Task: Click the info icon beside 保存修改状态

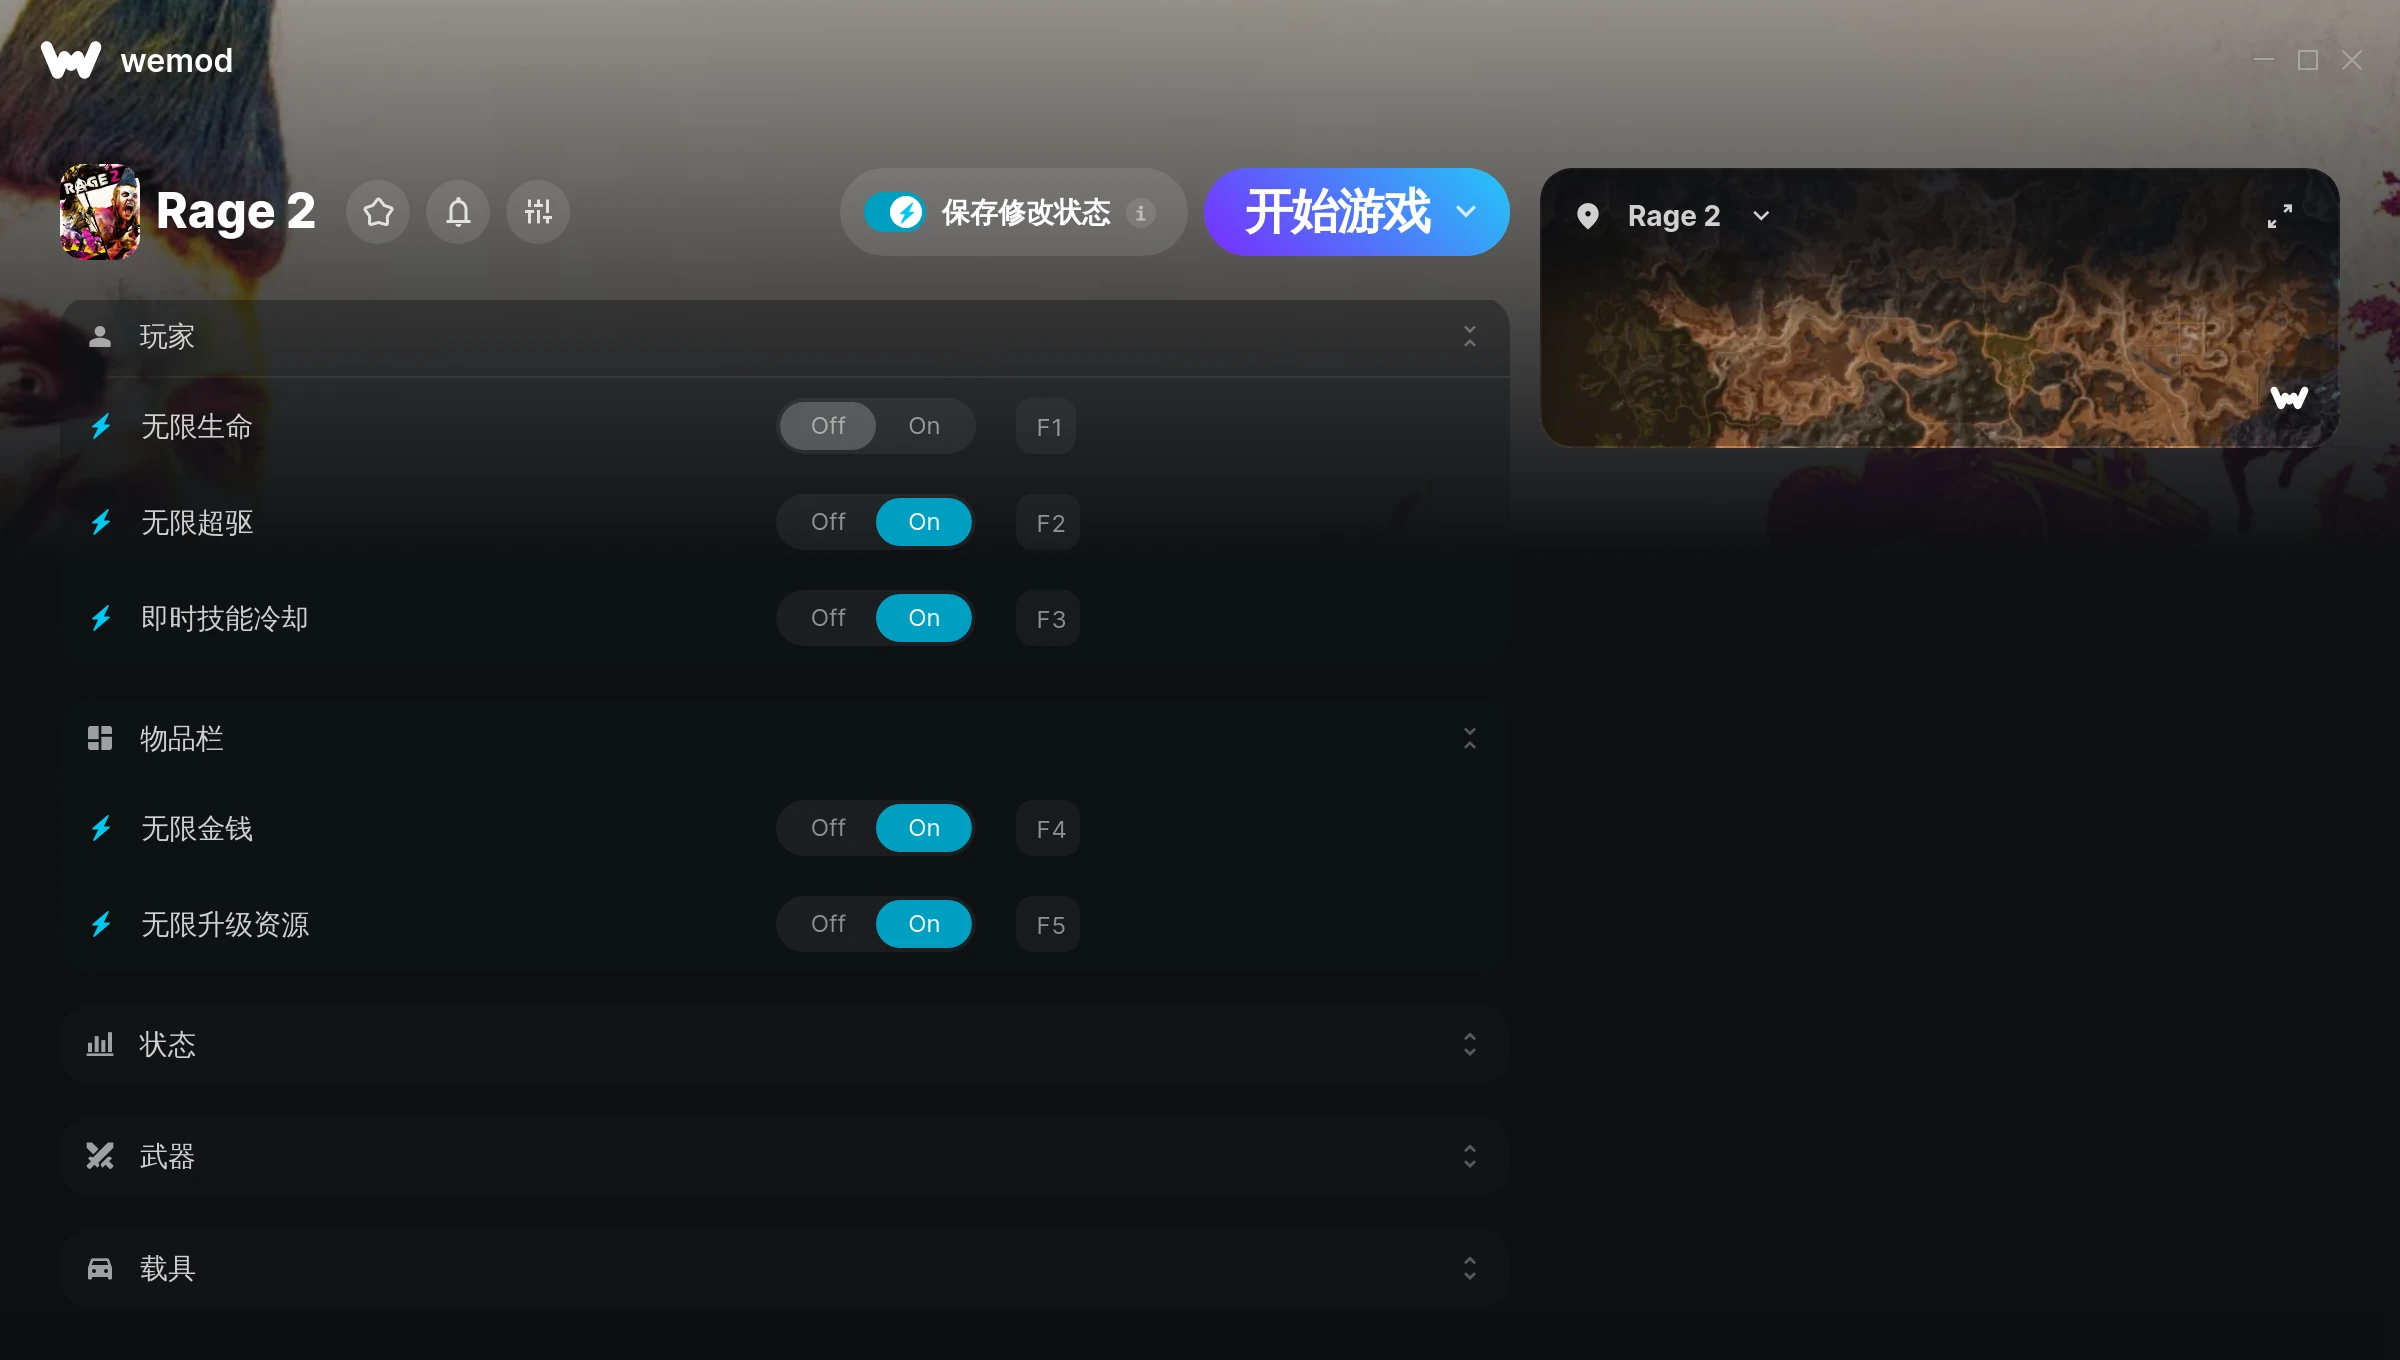Action: point(1141,212)
